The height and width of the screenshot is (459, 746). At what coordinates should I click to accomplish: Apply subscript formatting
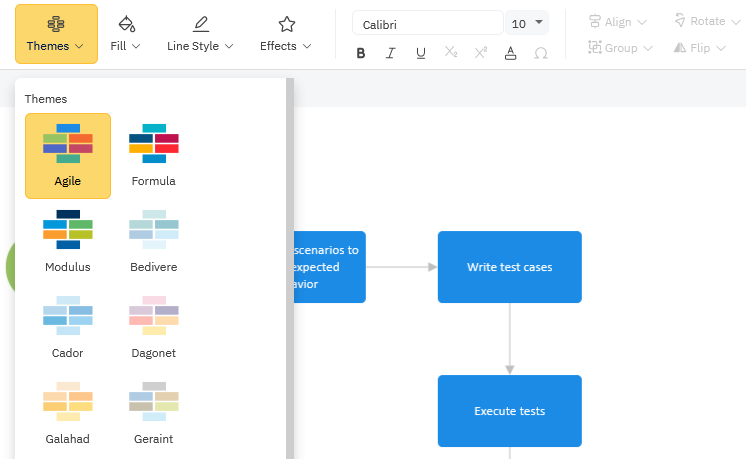click(450, 53)
